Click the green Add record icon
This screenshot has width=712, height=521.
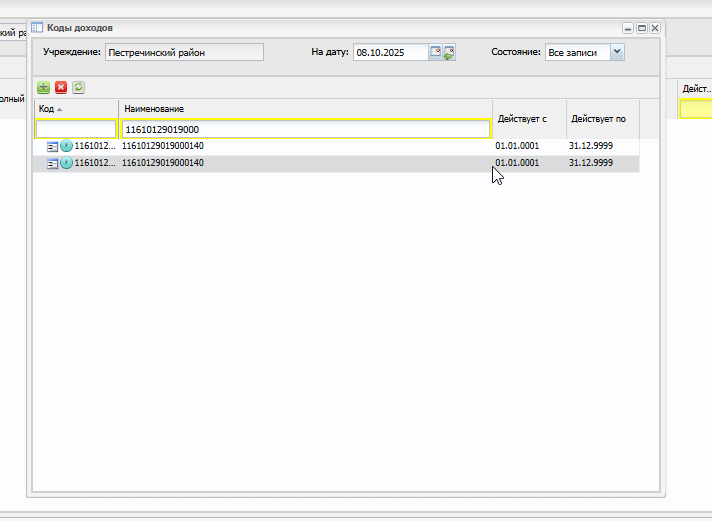coord(44,87)
